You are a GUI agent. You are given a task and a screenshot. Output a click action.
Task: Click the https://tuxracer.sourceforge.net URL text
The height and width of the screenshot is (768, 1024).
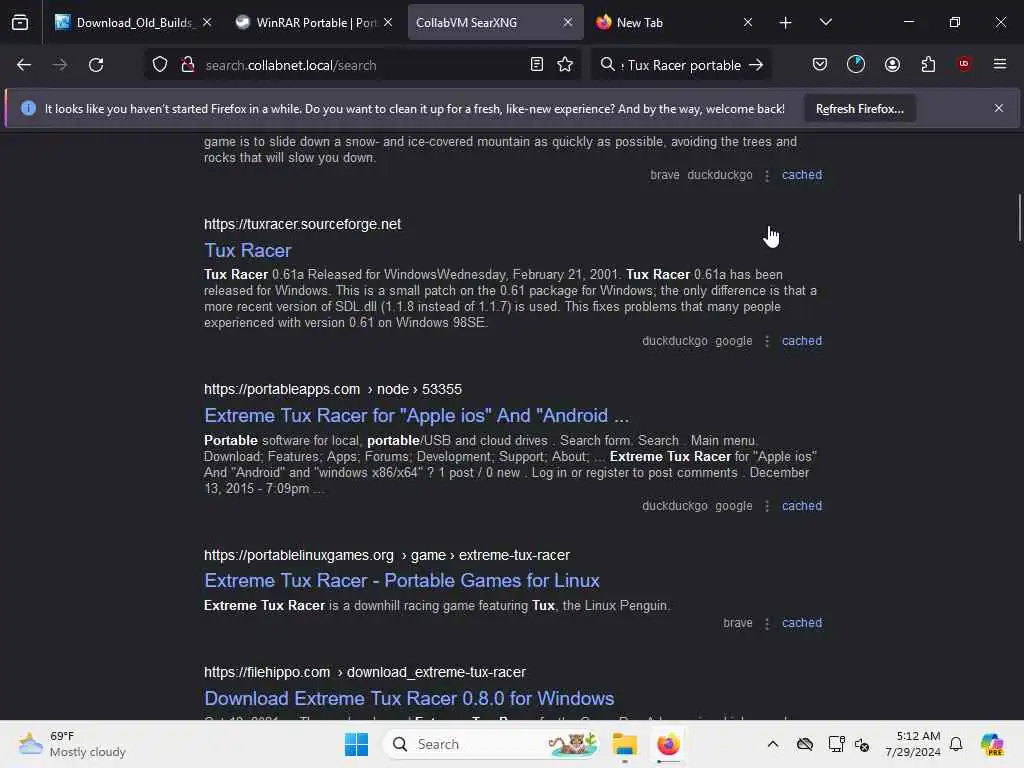click(302, 224)
